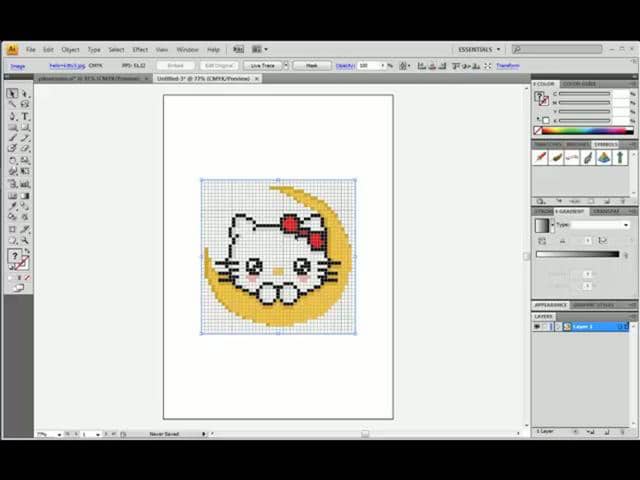The height and width of the screenshot is (480, 640).
Task: Select the Type tool
Action: [x=25, y=116]
